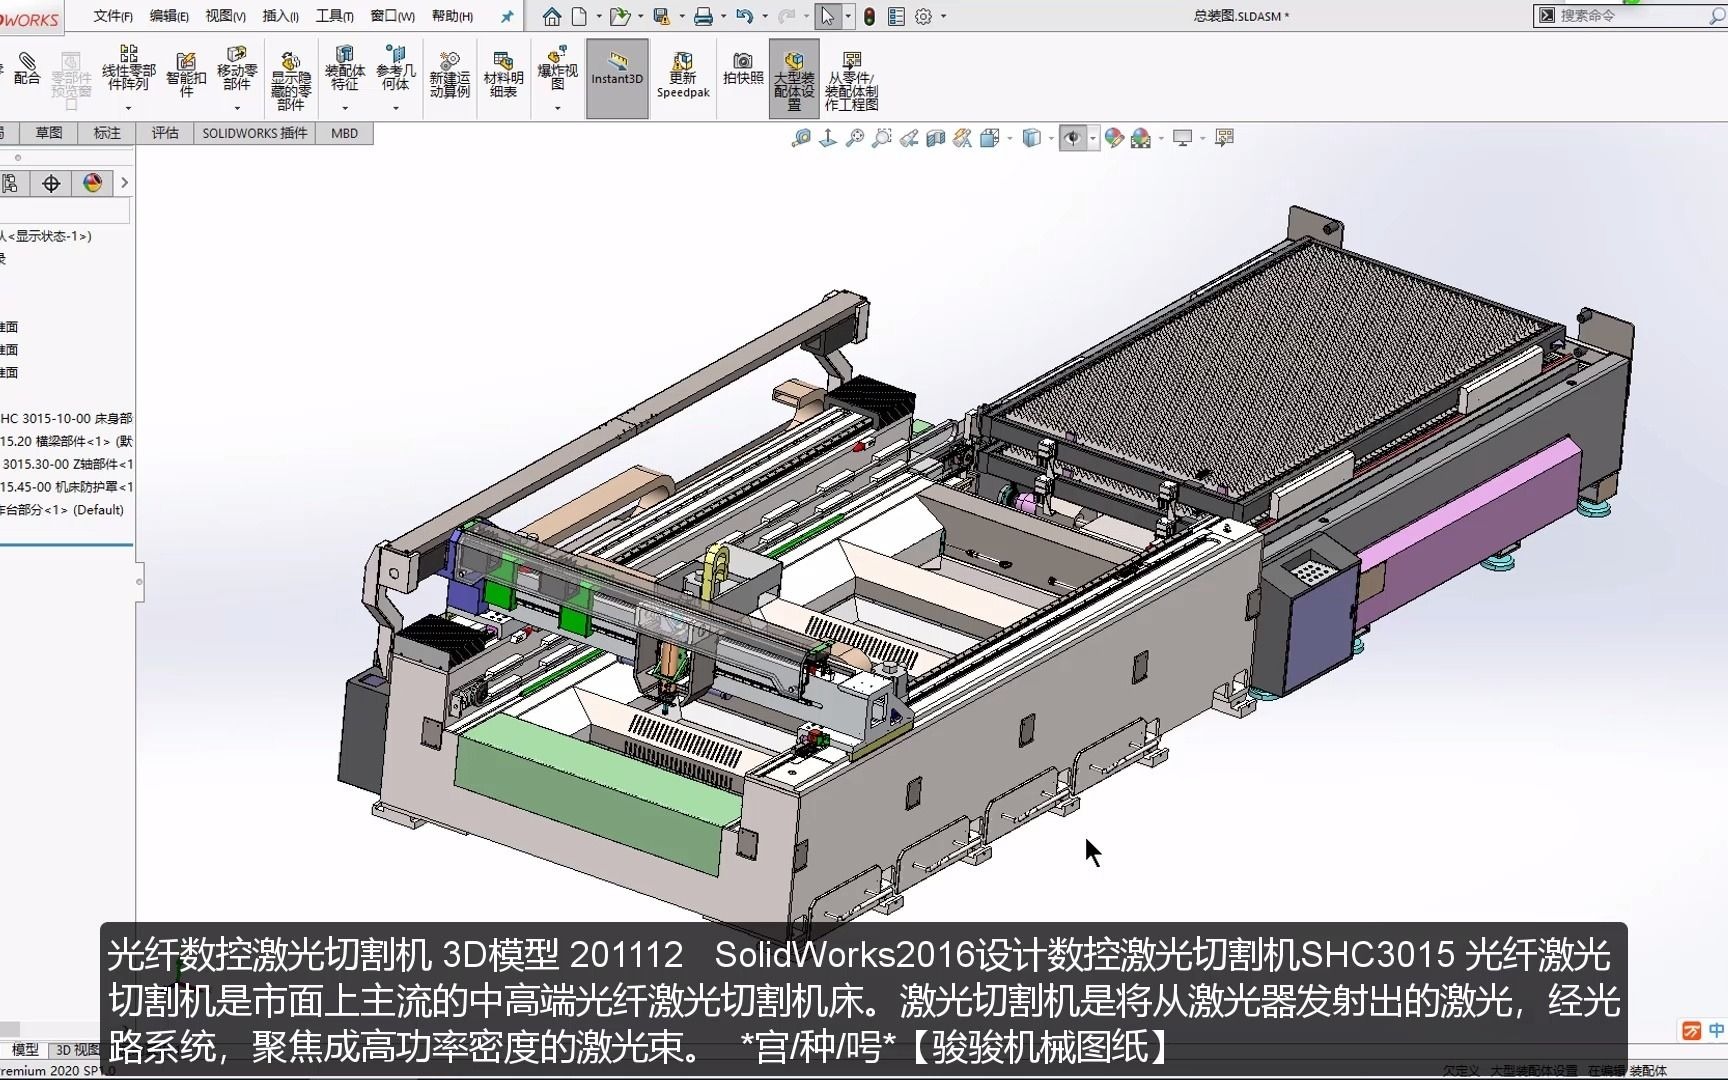The width and height of the screenshot is (1728, 1080).
Task: Switch to SOLIDWORKS 插件 add-ins tab
Action: [x=255, y=133]
